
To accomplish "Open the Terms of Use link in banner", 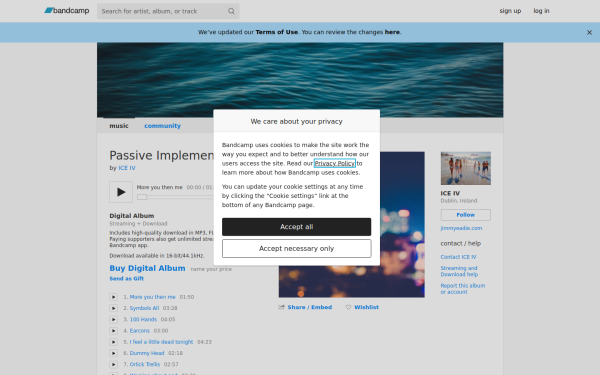I will (x=277, y=32).
